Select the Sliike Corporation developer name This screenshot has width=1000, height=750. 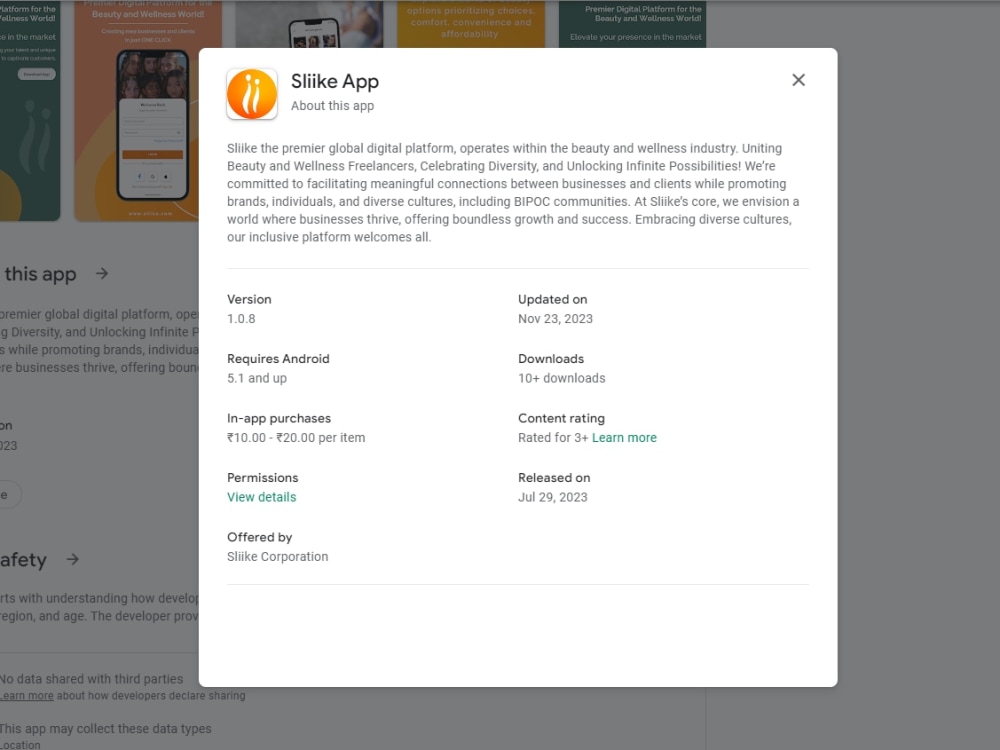tap(278, 556)
